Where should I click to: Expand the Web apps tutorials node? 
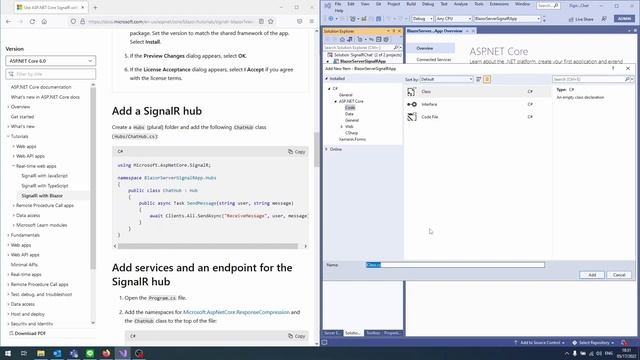13,146
